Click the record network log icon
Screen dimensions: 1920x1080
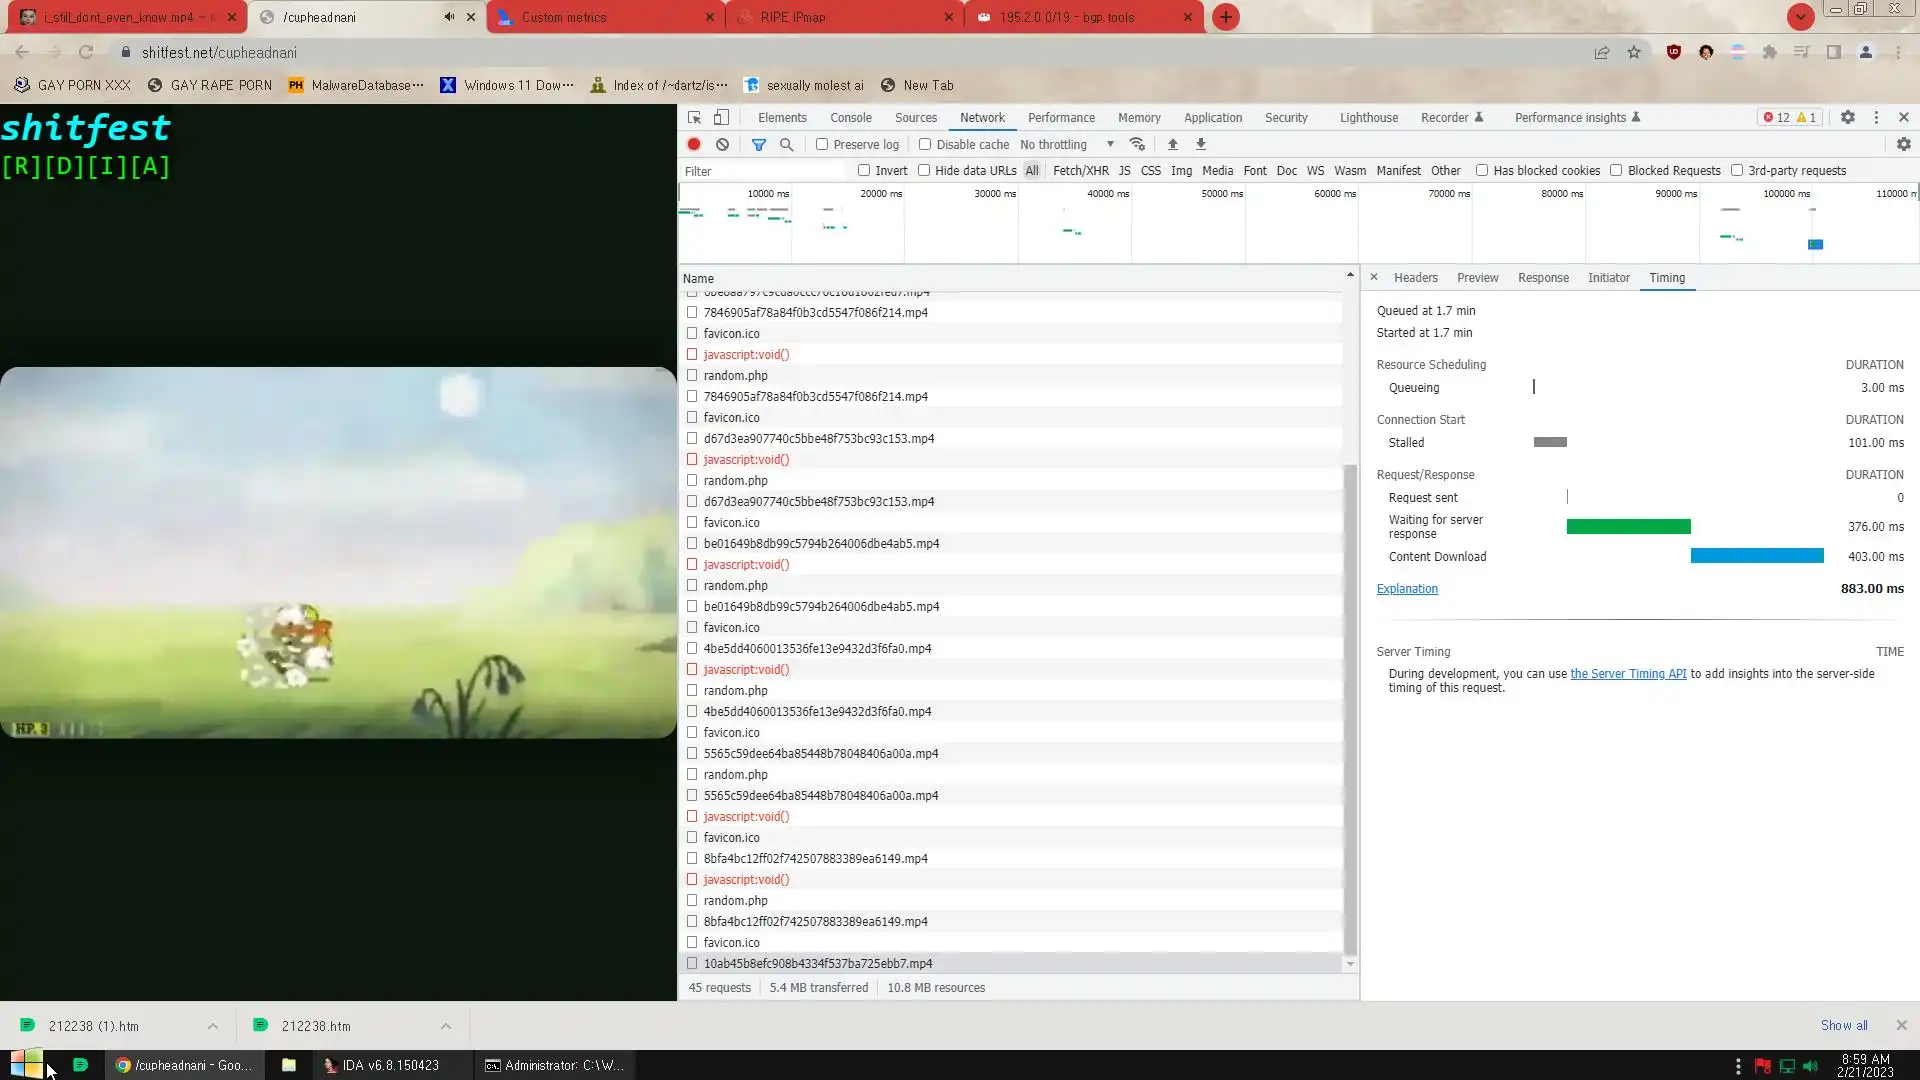pos(693,144)
